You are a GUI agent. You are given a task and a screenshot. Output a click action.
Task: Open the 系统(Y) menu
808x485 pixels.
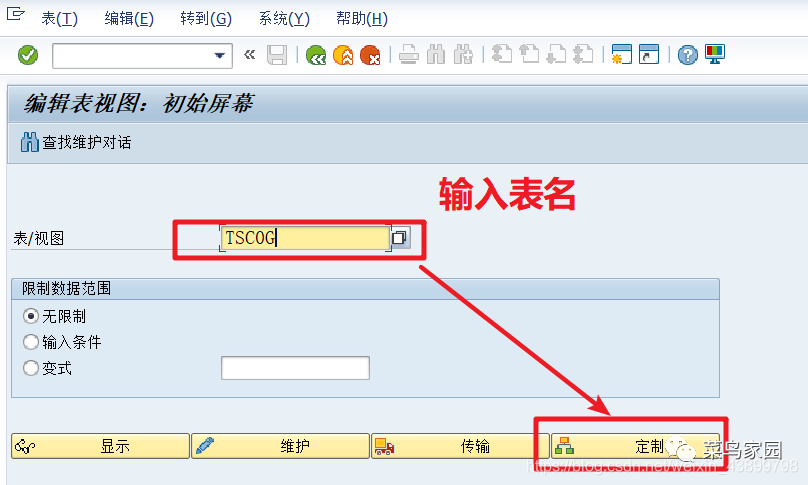[x=284, y=19]
